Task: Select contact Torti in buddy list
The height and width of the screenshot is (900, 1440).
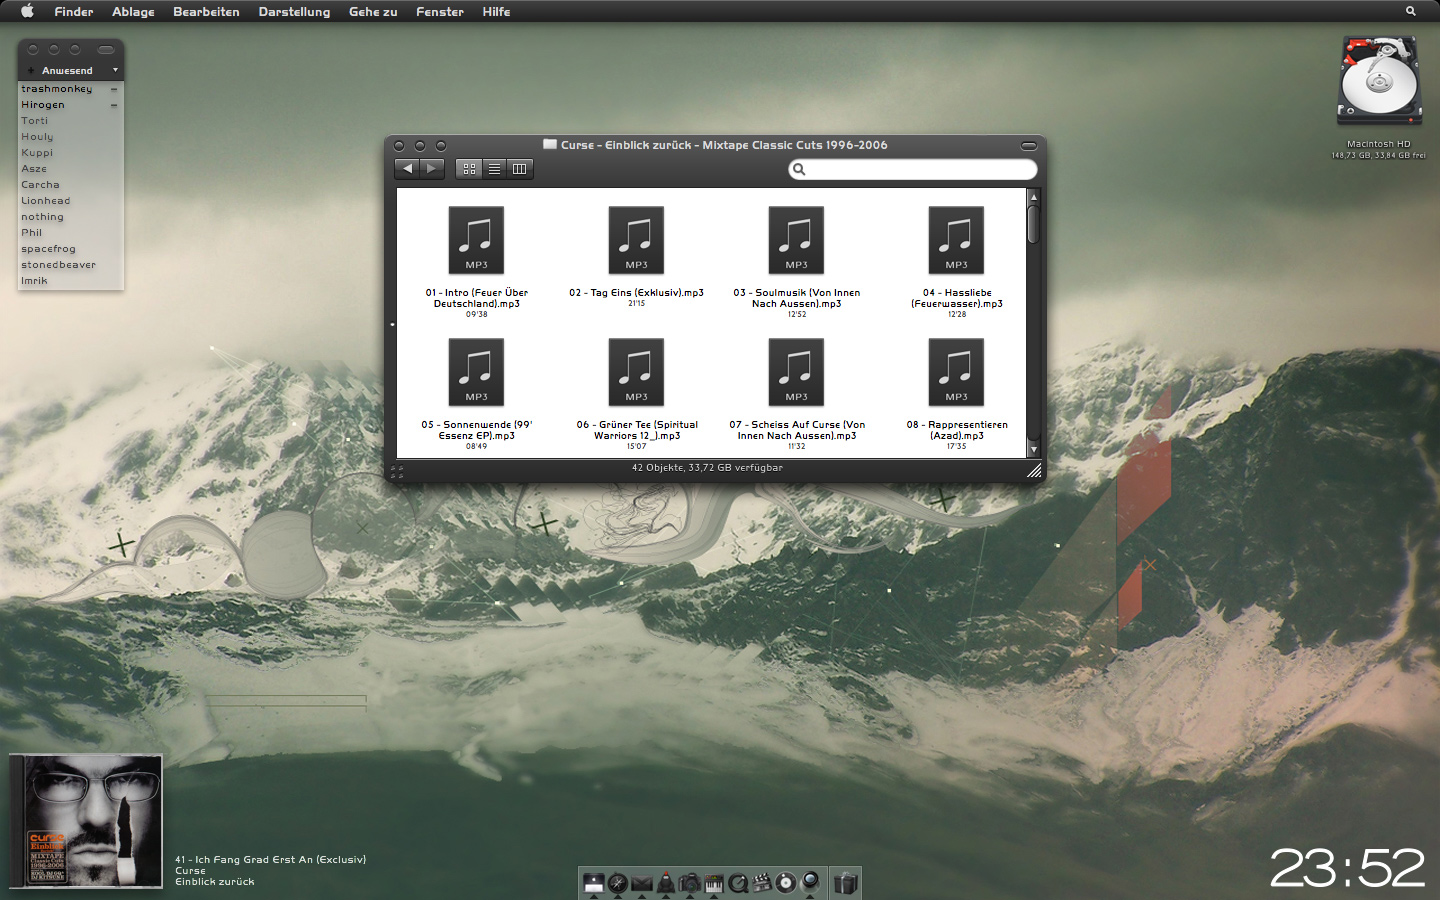Action: point(70,121)
